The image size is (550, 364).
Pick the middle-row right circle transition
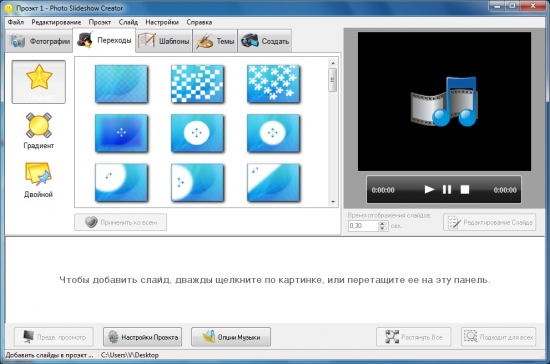273,133
